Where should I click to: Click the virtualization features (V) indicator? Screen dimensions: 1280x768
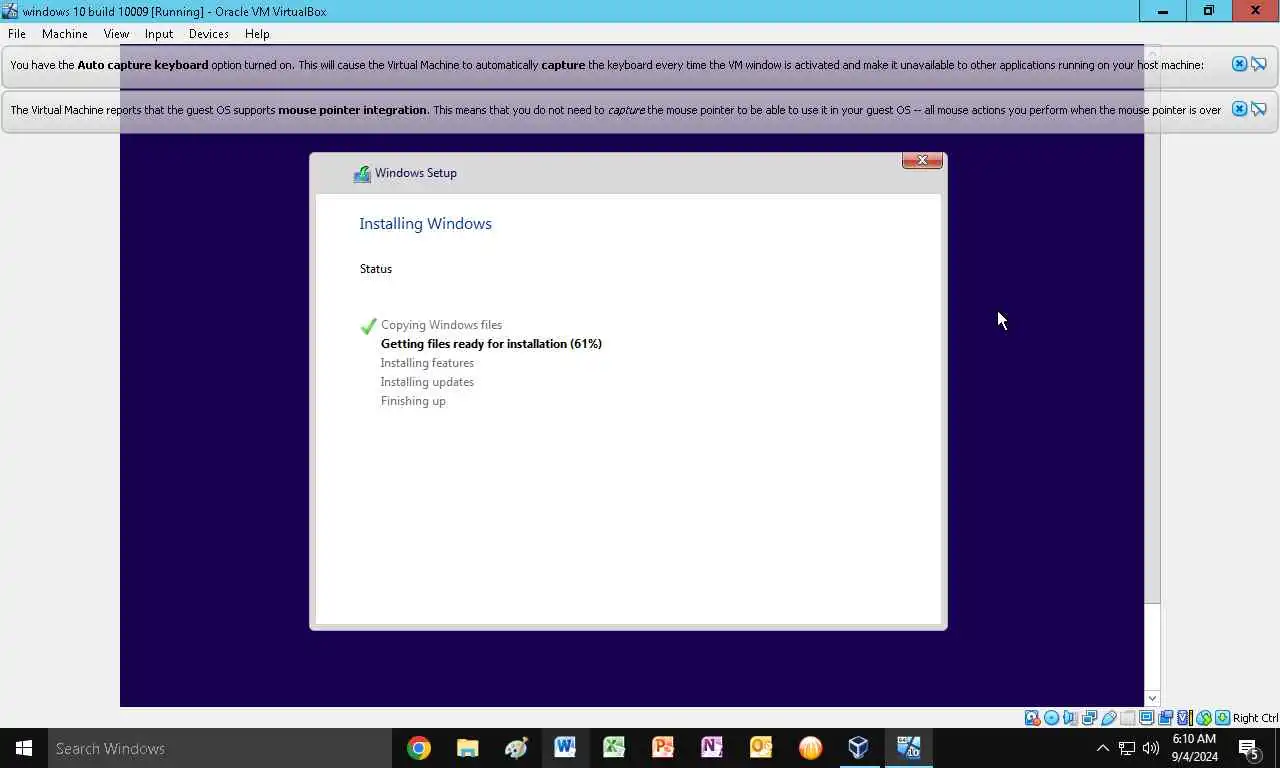pos(1184,718)
